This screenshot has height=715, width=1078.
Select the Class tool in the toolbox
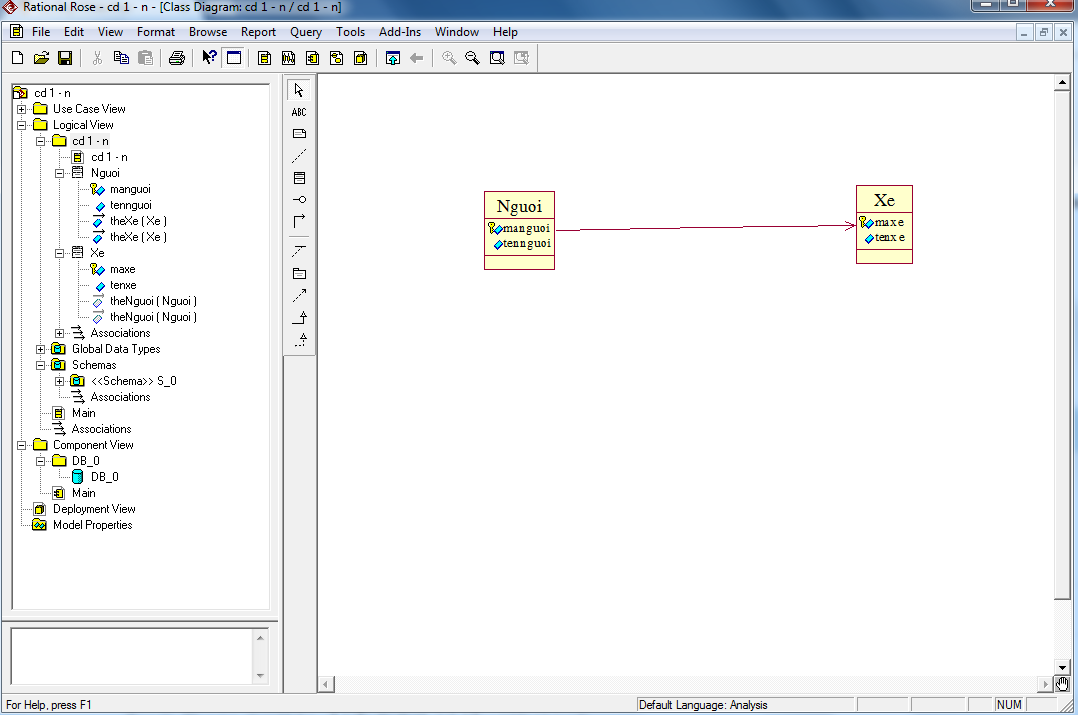pos(299,178)
